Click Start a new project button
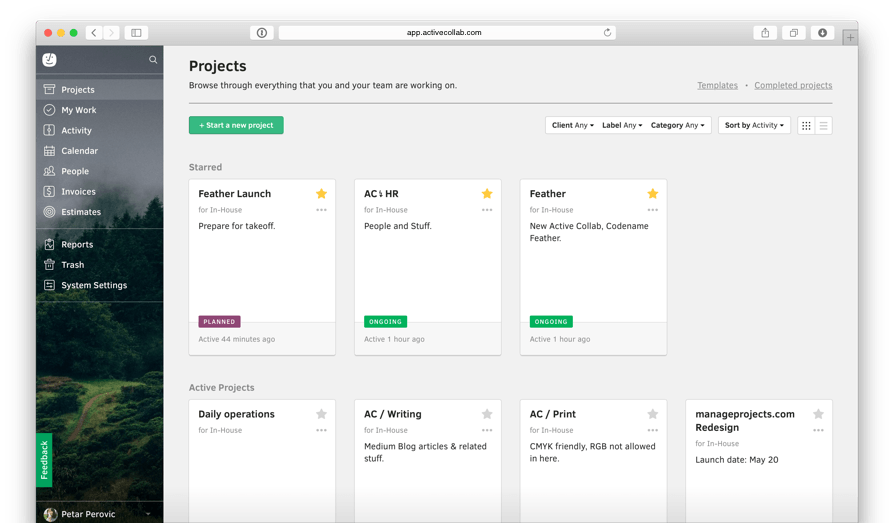 [x=236, y=126]
